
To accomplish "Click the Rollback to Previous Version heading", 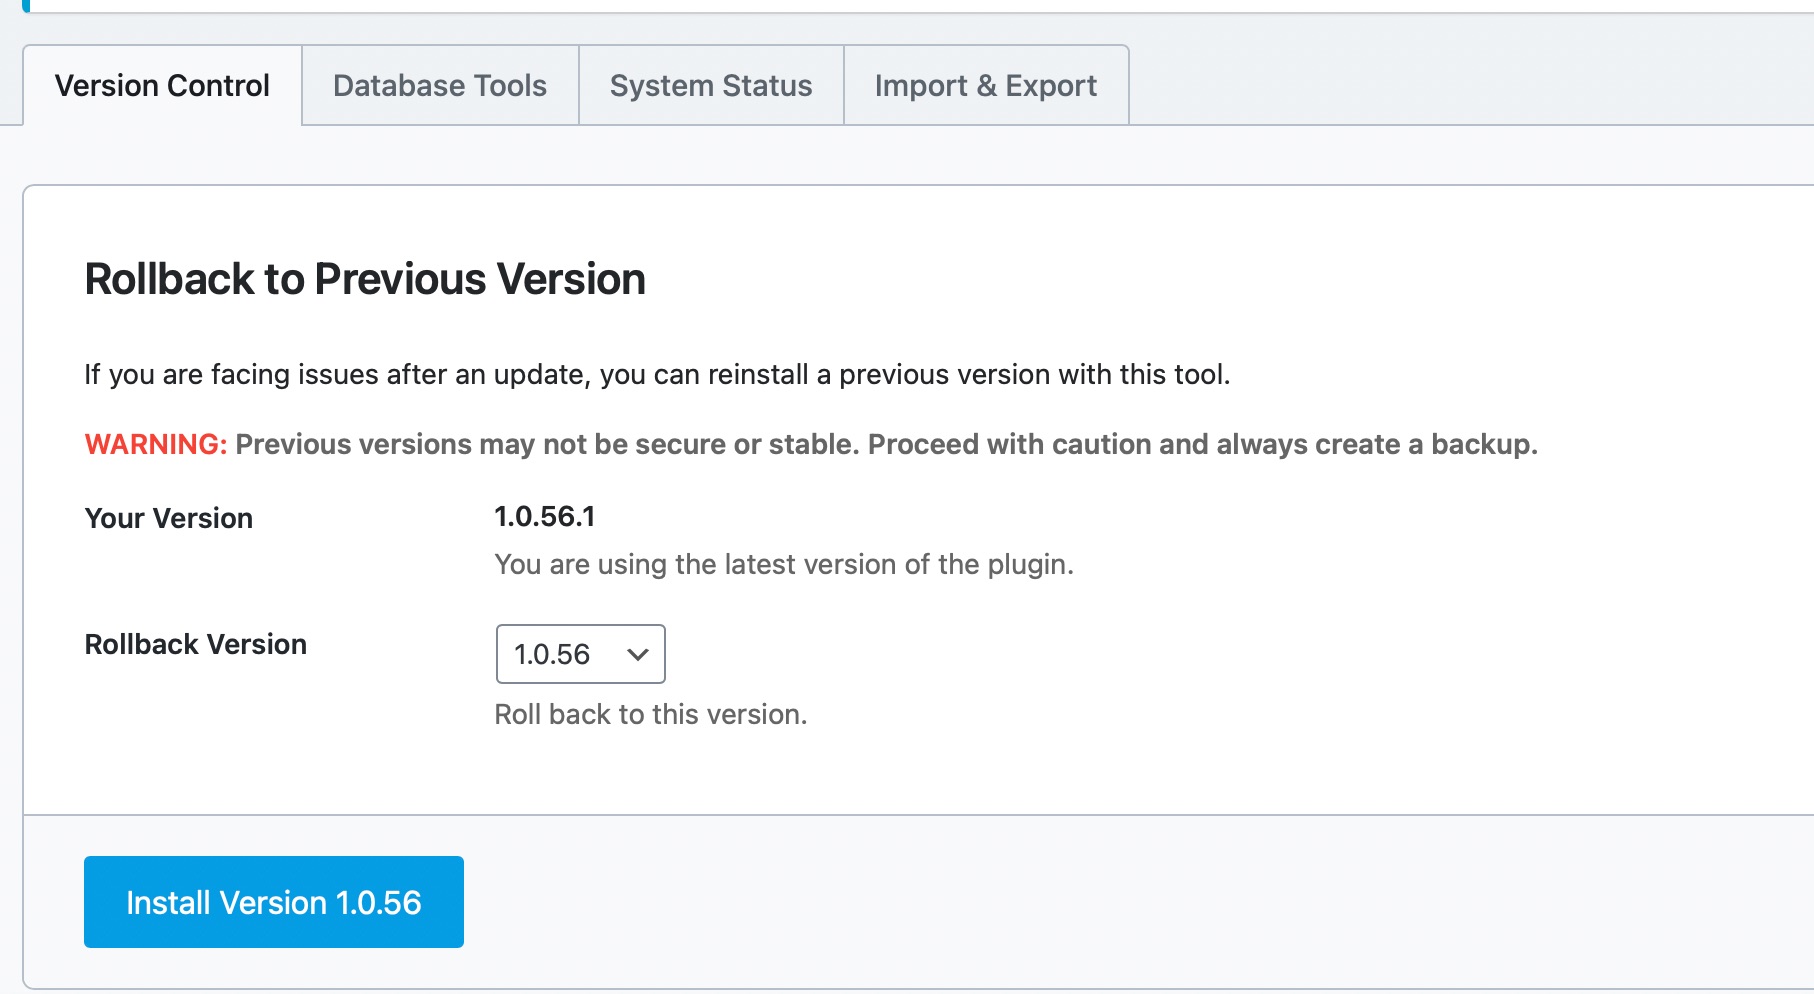I will click(365, 279).
